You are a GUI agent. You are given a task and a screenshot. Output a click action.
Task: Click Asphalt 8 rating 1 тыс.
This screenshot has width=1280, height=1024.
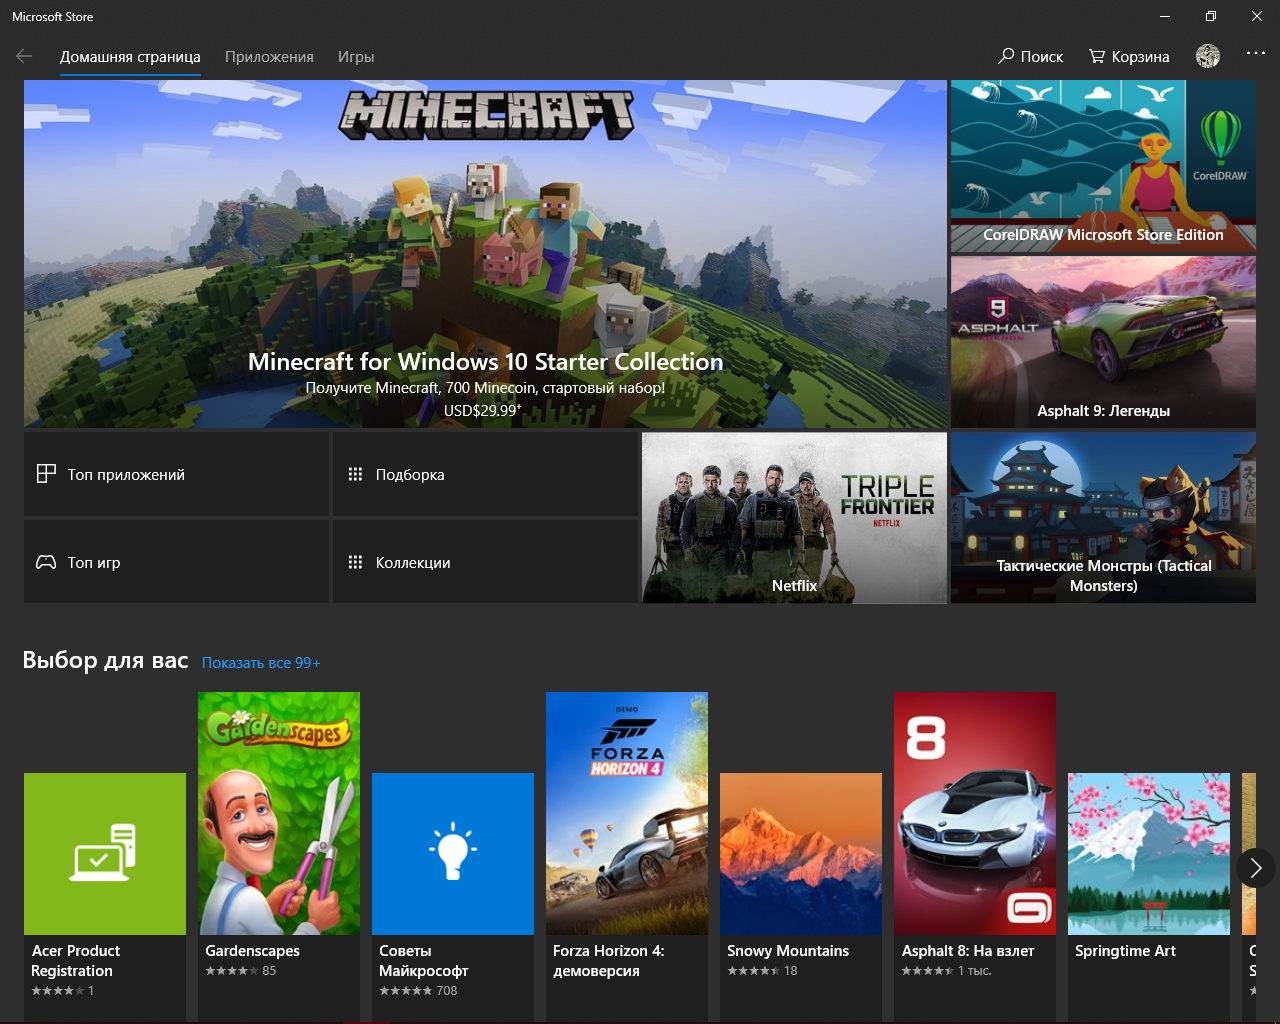[947, 971]
